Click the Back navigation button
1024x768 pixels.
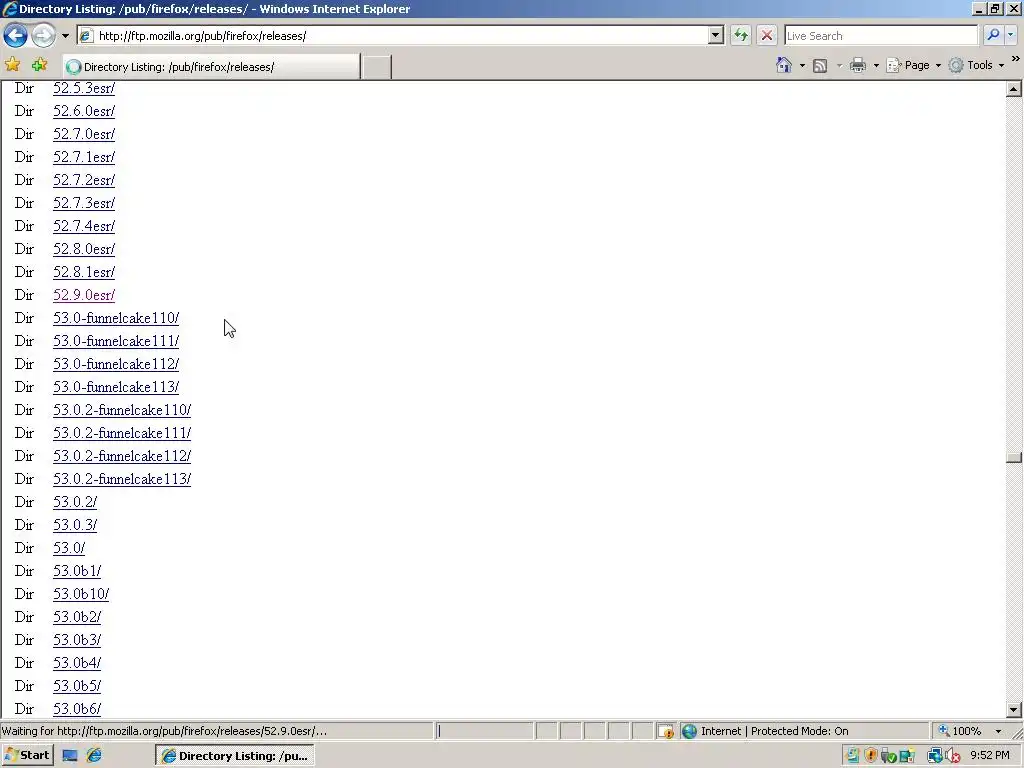pos(16,35)
